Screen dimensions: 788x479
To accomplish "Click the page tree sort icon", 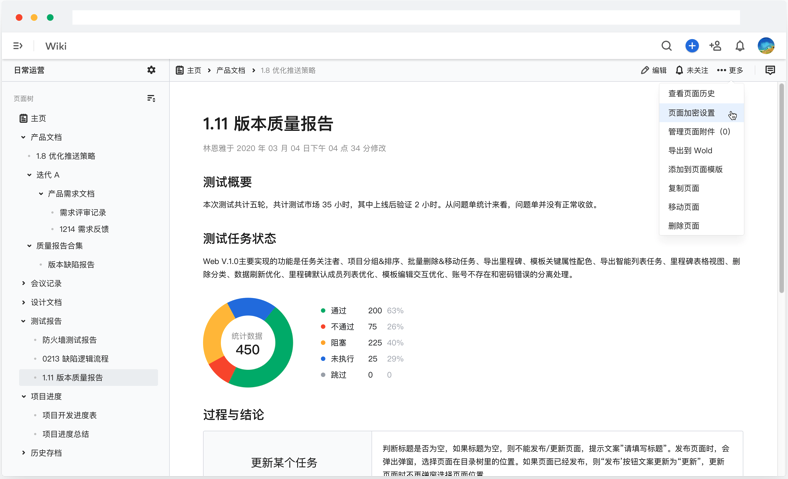I will point(151,98).
